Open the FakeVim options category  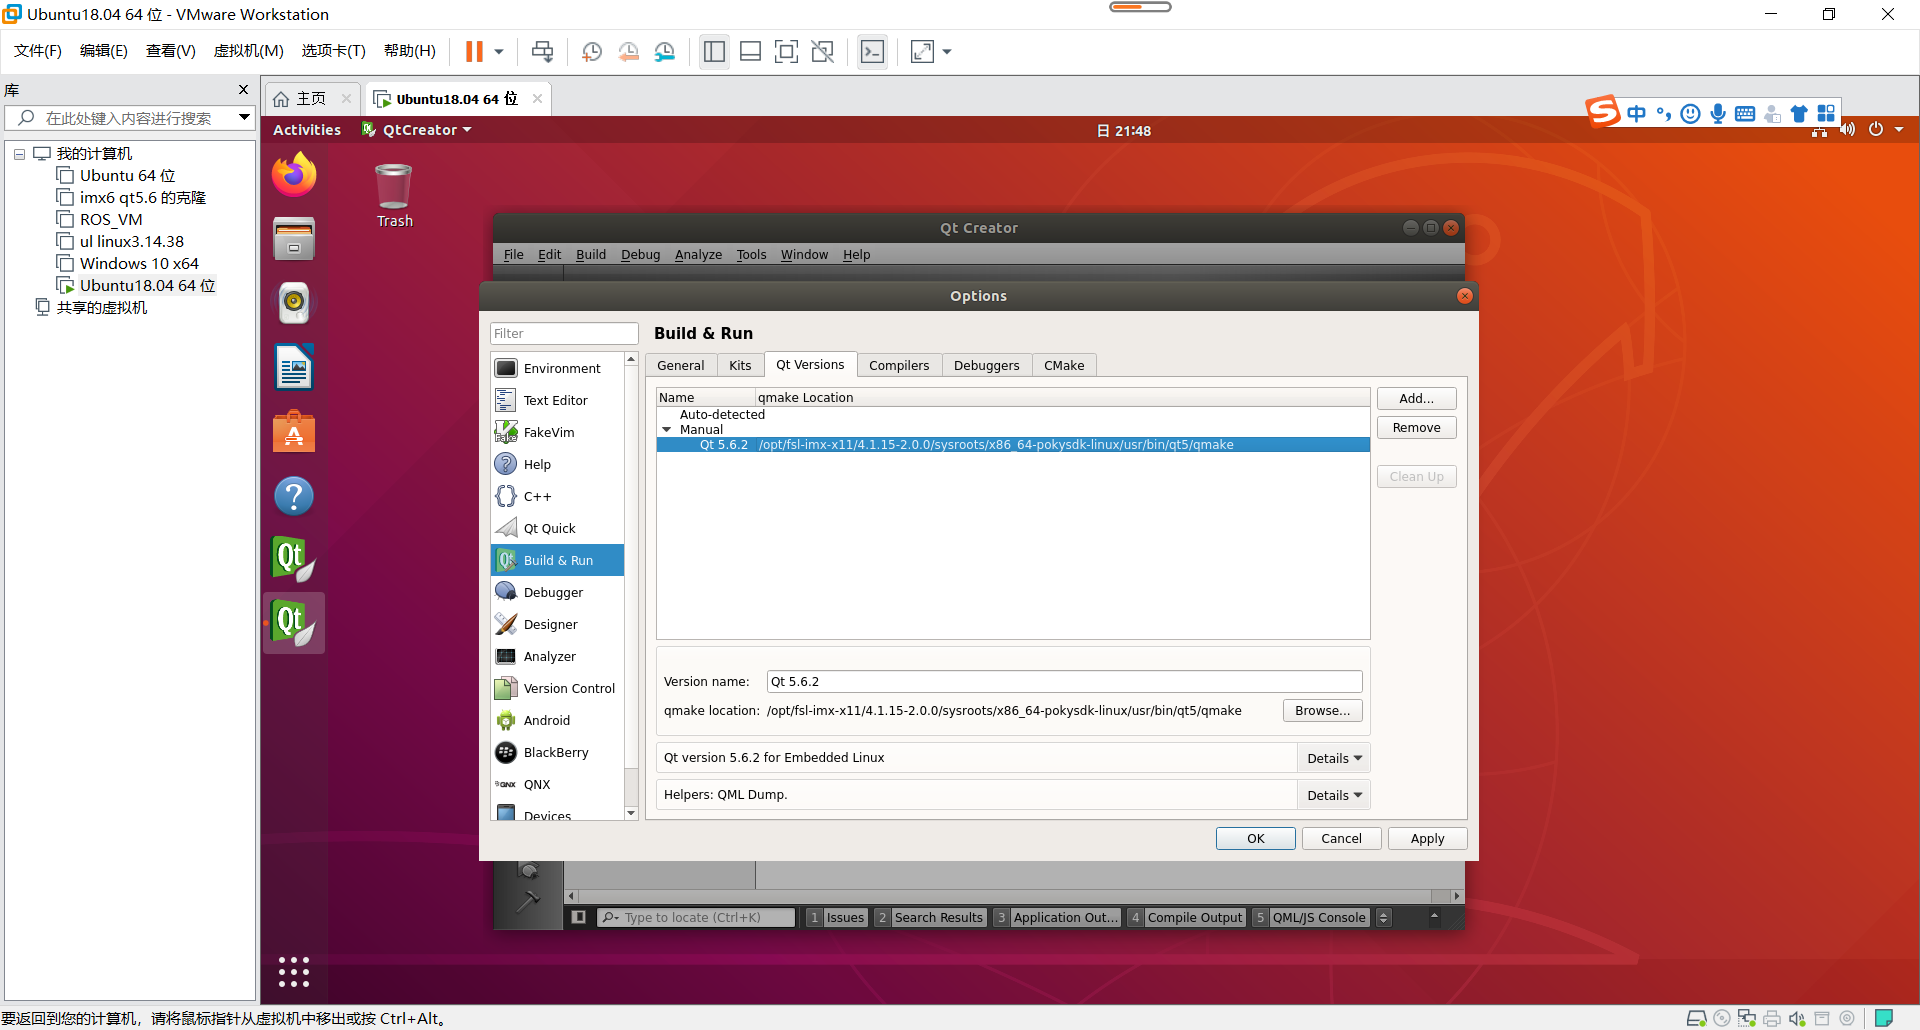pyautogui.click(x=549, y=432)
